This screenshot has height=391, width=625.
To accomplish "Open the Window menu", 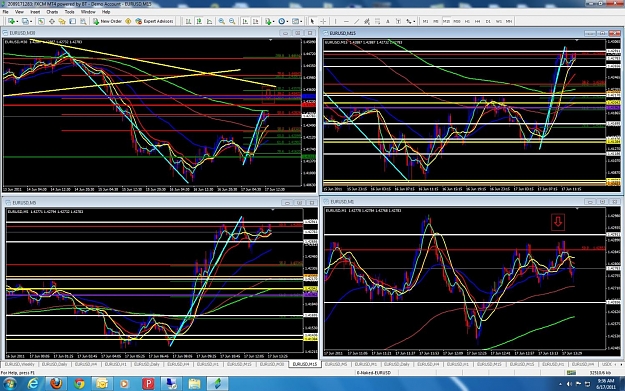I will pos(88,12).
